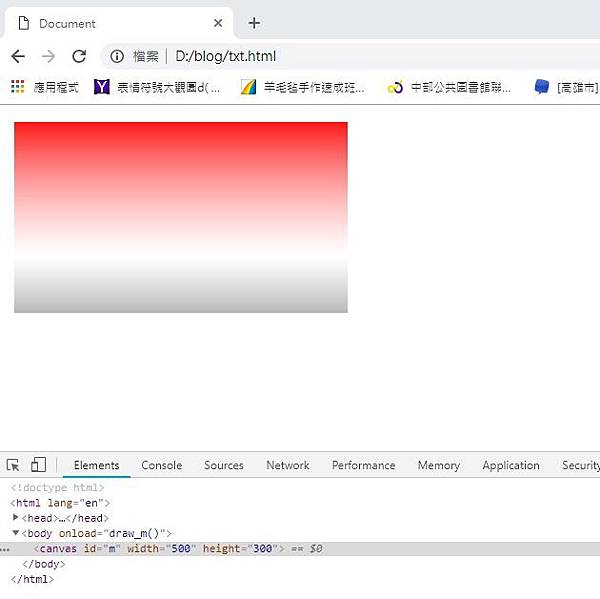This screenshot has height=599, width=600.
Task: View site info via the info icon
Action: [117, 56]
